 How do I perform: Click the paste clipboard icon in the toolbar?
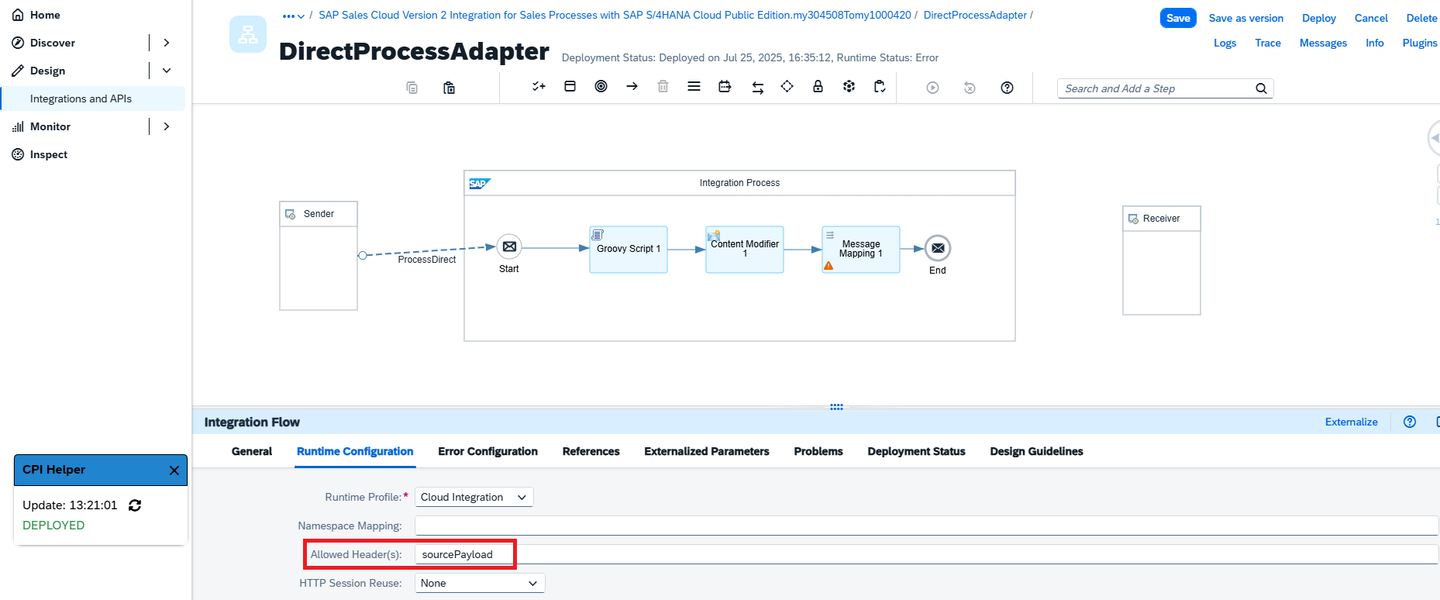click(x=449, y=88)
